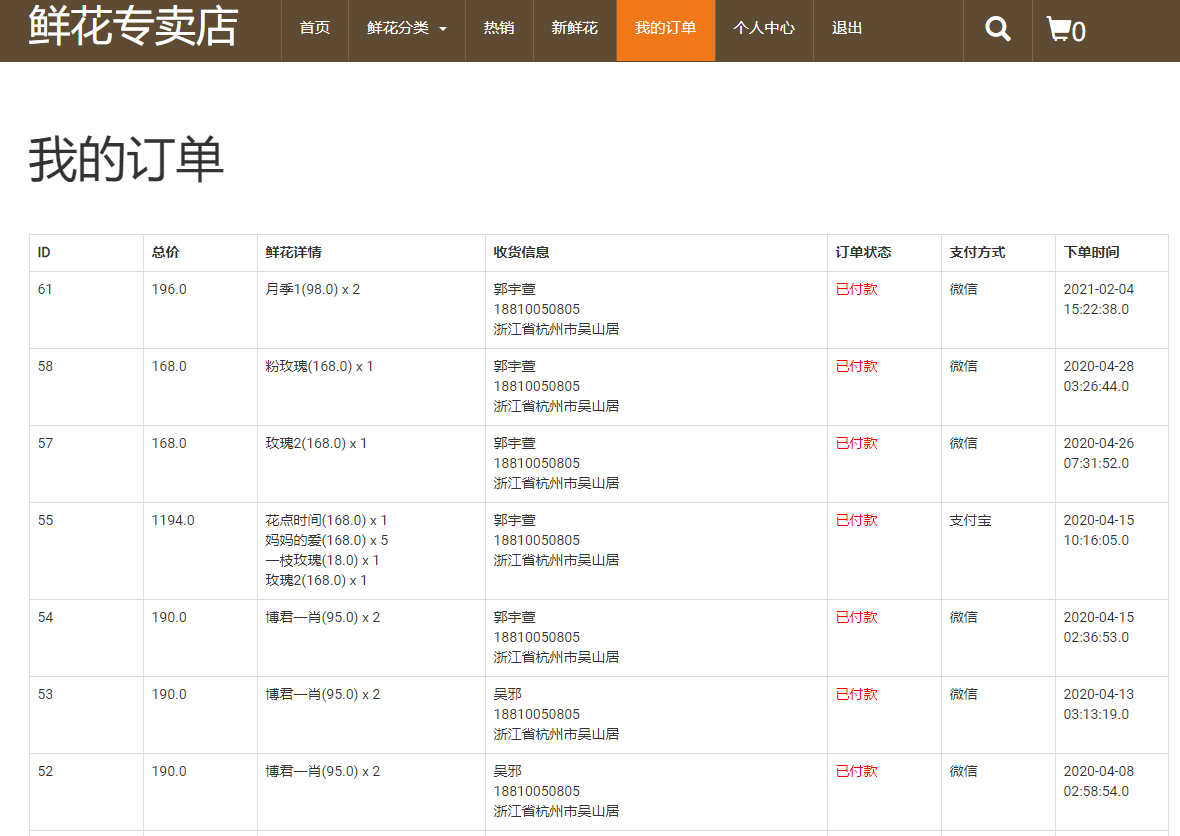
Task: Click the ID column header
Action: click(x=41, y=252)
